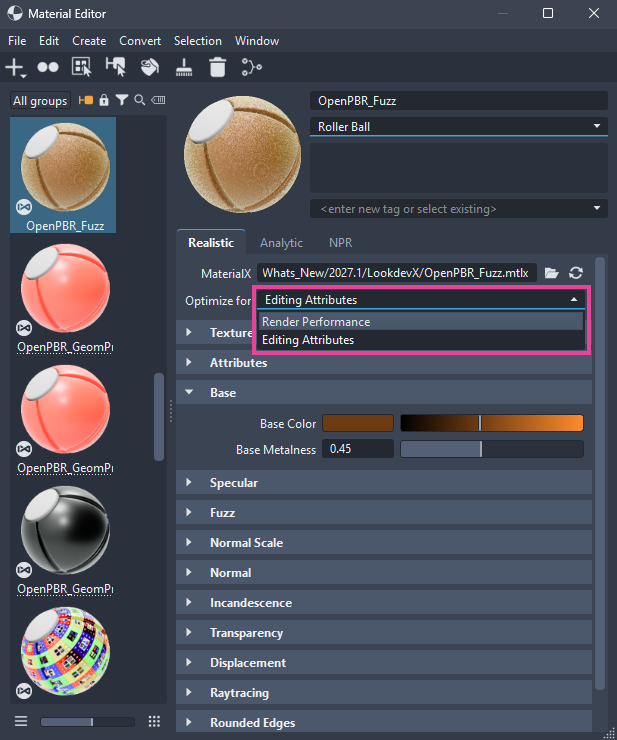Expand the Raytracing section
Screen dimensions: 617x740
[x=384, y=692]
